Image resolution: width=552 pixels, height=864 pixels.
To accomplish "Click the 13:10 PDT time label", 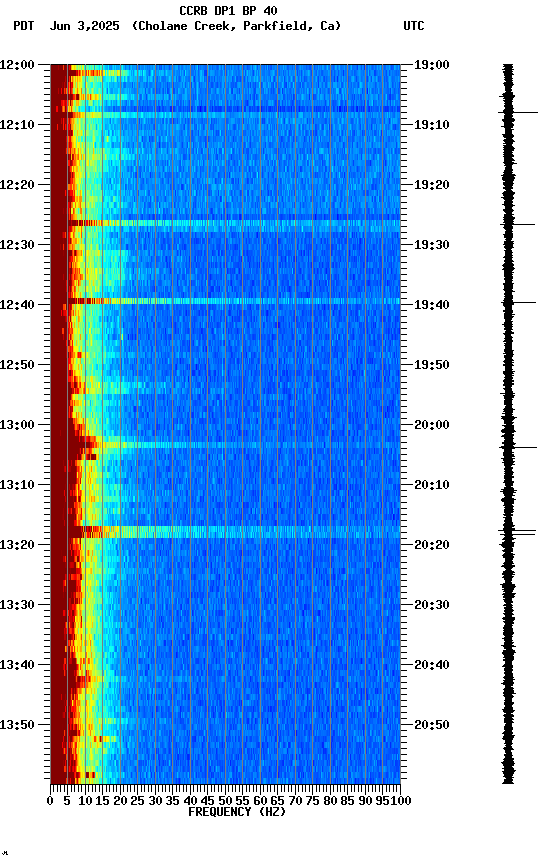I will click(17, 485).
